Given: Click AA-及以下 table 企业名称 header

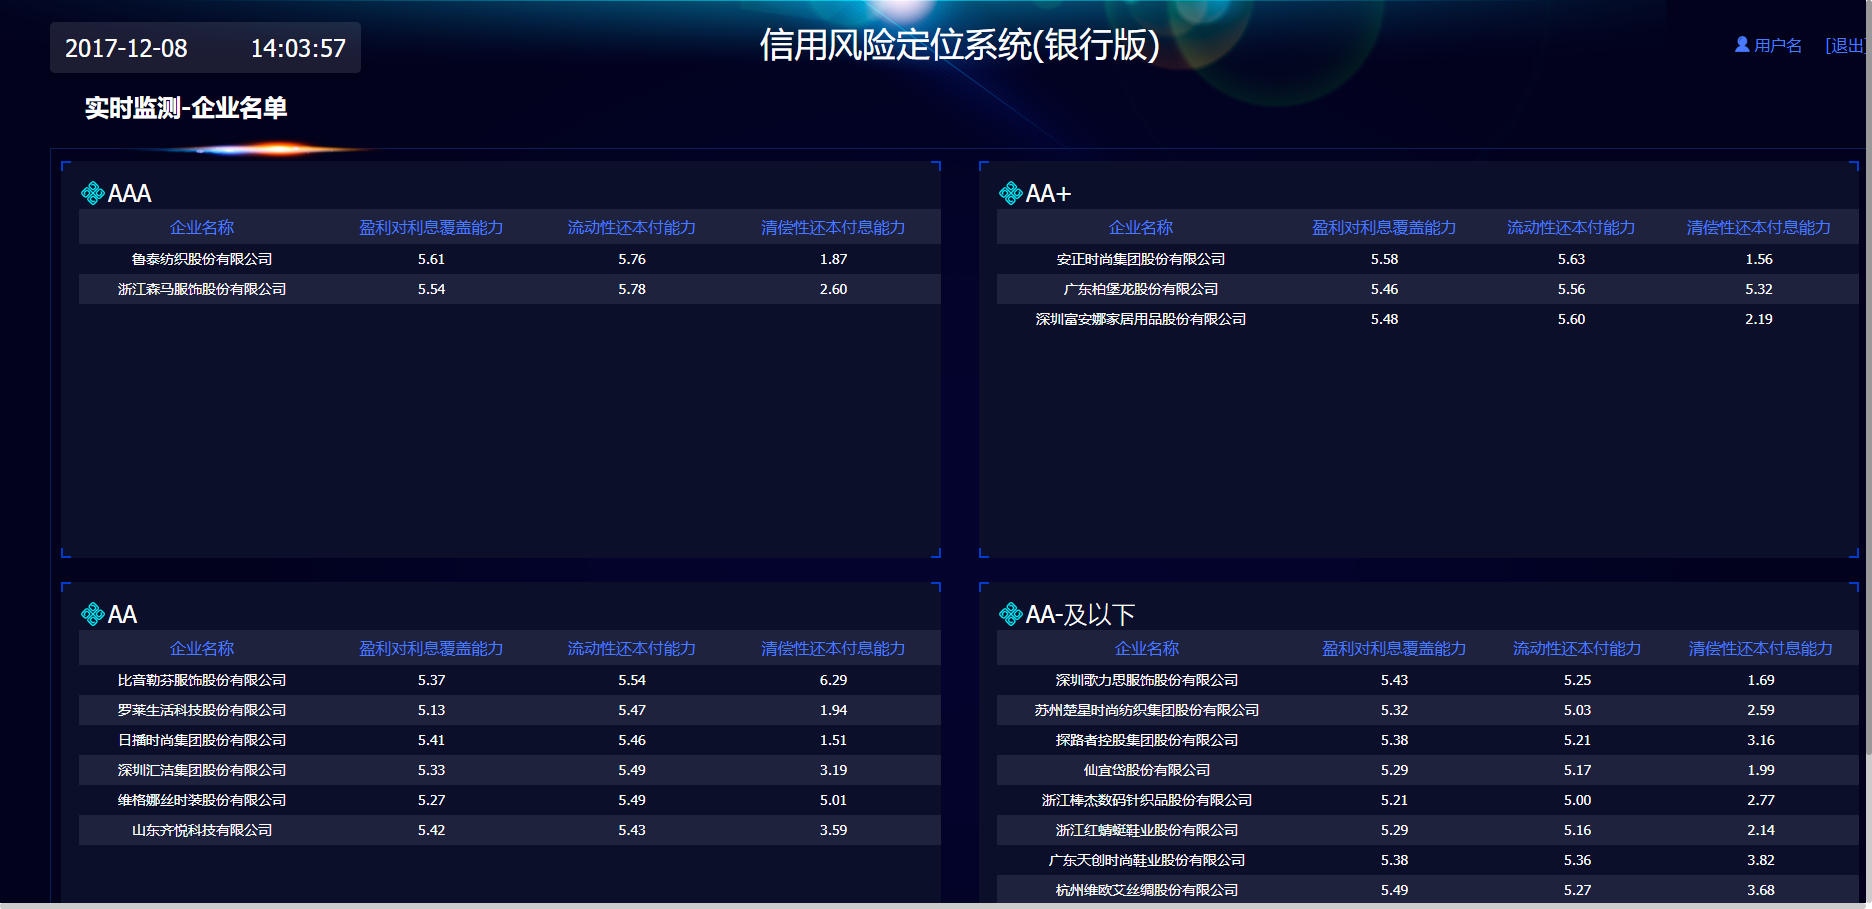Looking at the screenshot, I should [x=1147, y=649].
